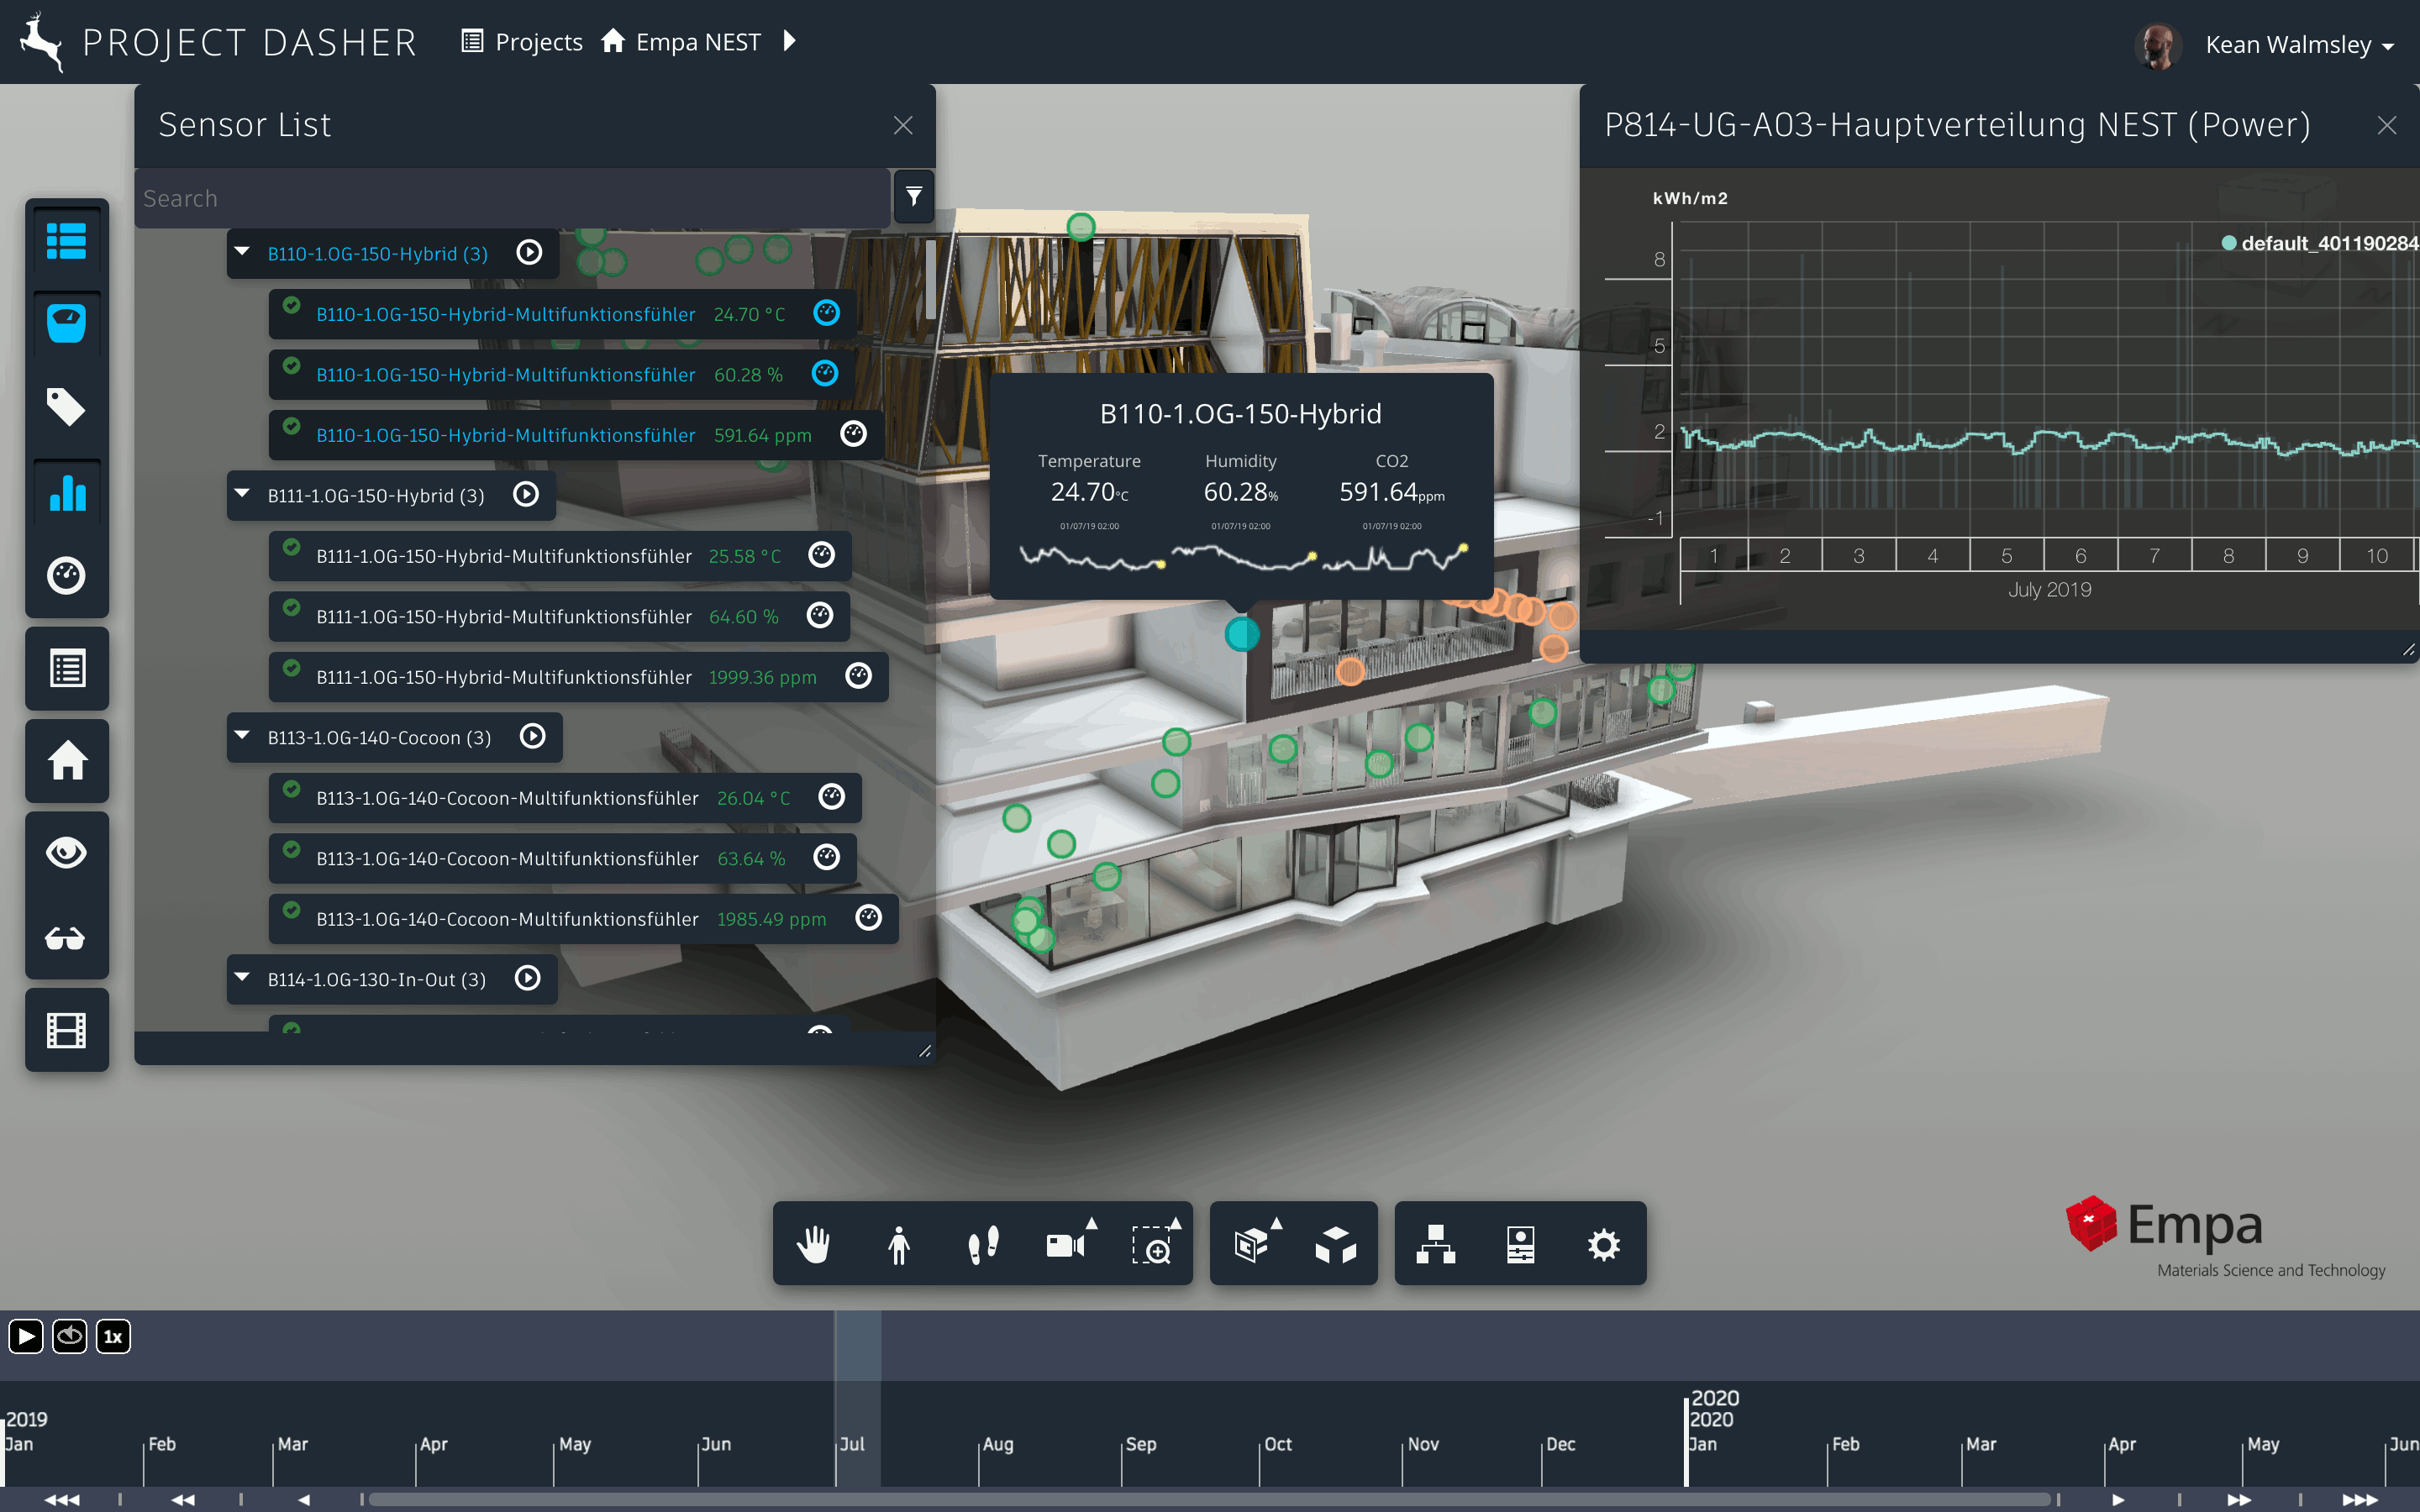Select the first person walk tool
This screenshot has width=2420, height=1512.
(898, 1244)
